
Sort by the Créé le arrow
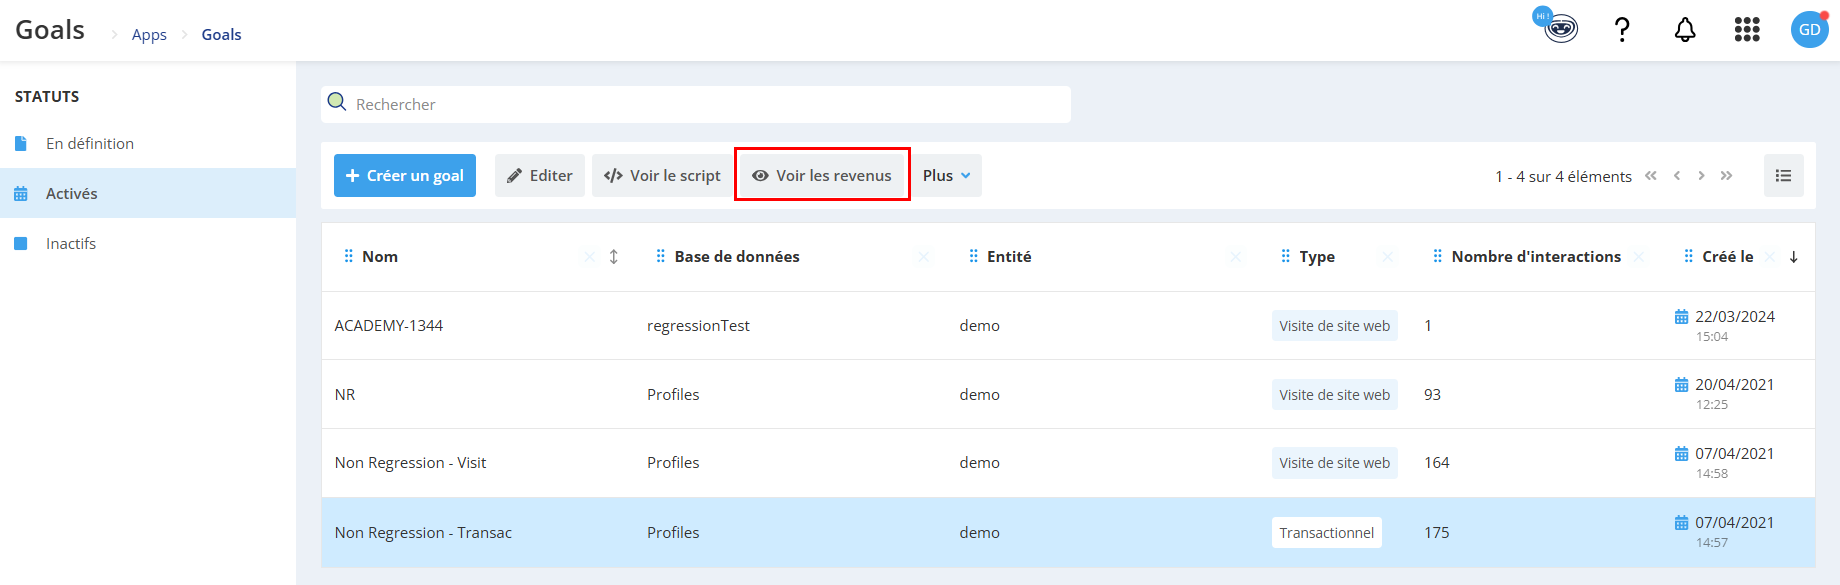tap(1794, 257)
